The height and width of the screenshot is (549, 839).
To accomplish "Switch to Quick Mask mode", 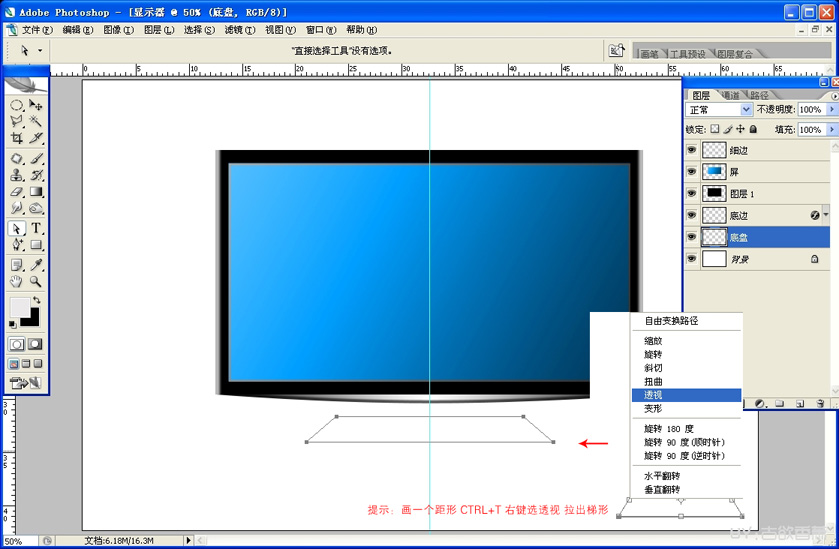I will tap(35, 344).
